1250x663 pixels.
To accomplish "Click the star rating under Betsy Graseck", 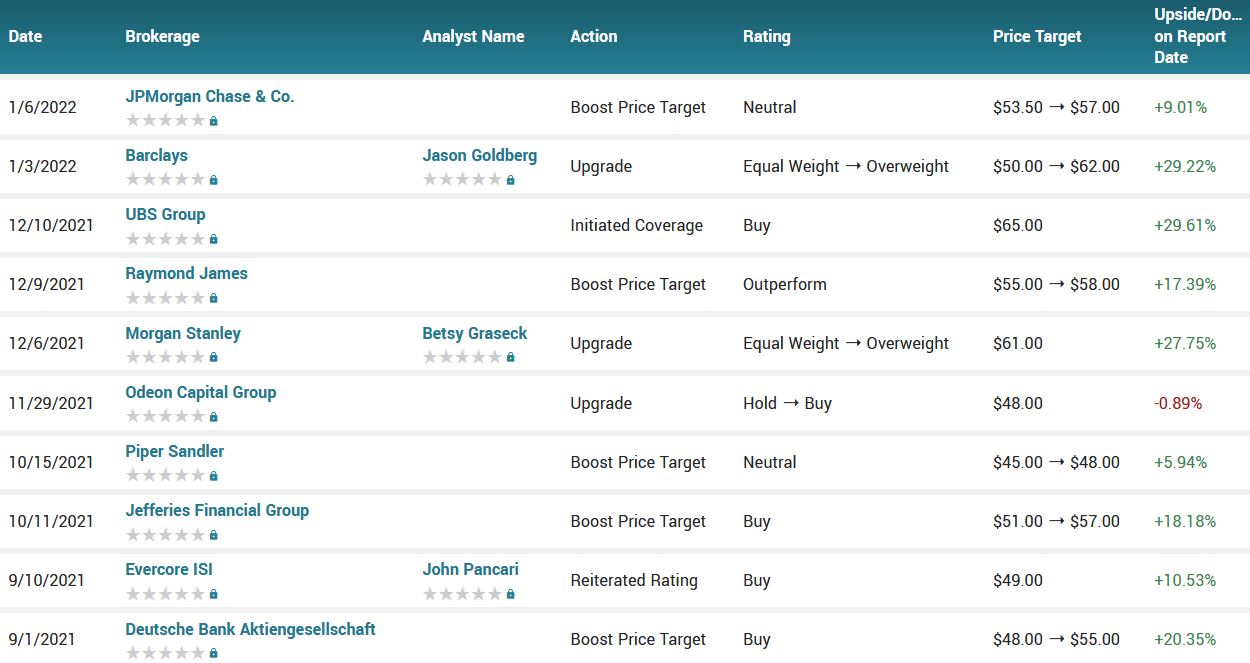I will pyautogui.click(x=462, y=357).
